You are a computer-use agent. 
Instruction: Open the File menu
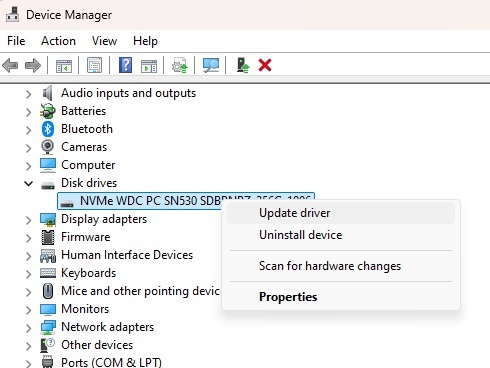pos(16,41)
